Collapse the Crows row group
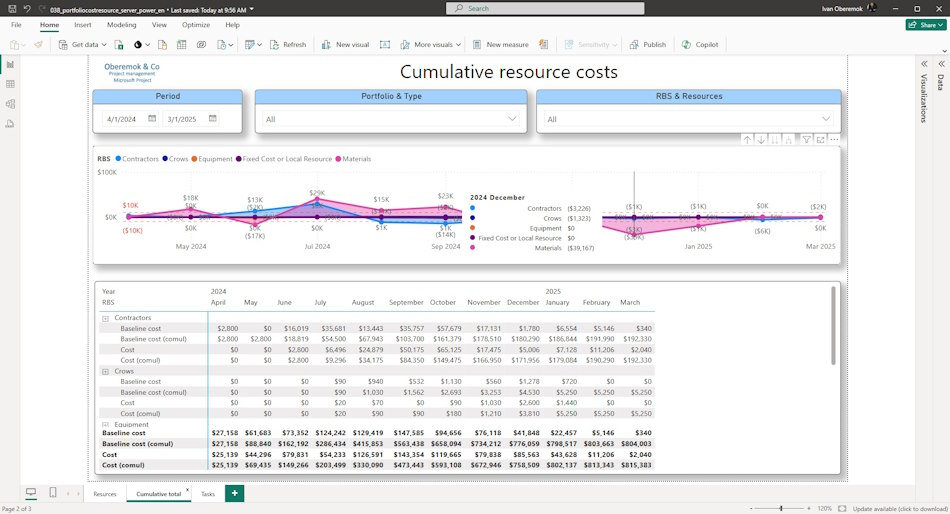Screen dimensions: 950x514 pos(105,372)
